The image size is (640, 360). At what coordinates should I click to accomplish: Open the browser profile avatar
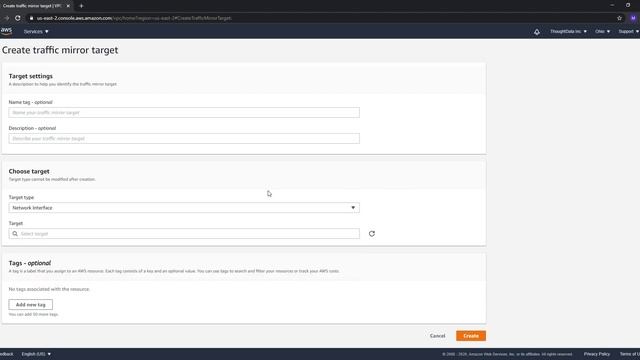[x=633, y=18]
